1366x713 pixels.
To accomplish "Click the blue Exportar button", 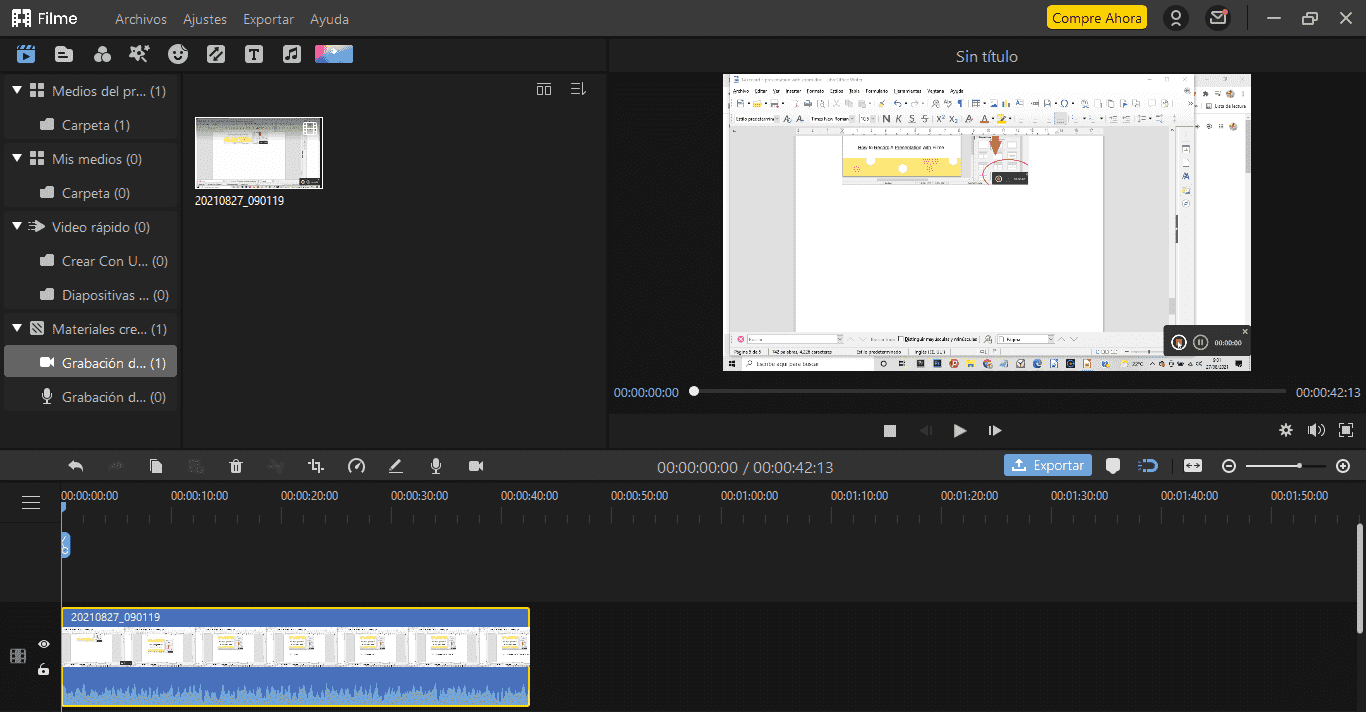I will coord(1048,465).
